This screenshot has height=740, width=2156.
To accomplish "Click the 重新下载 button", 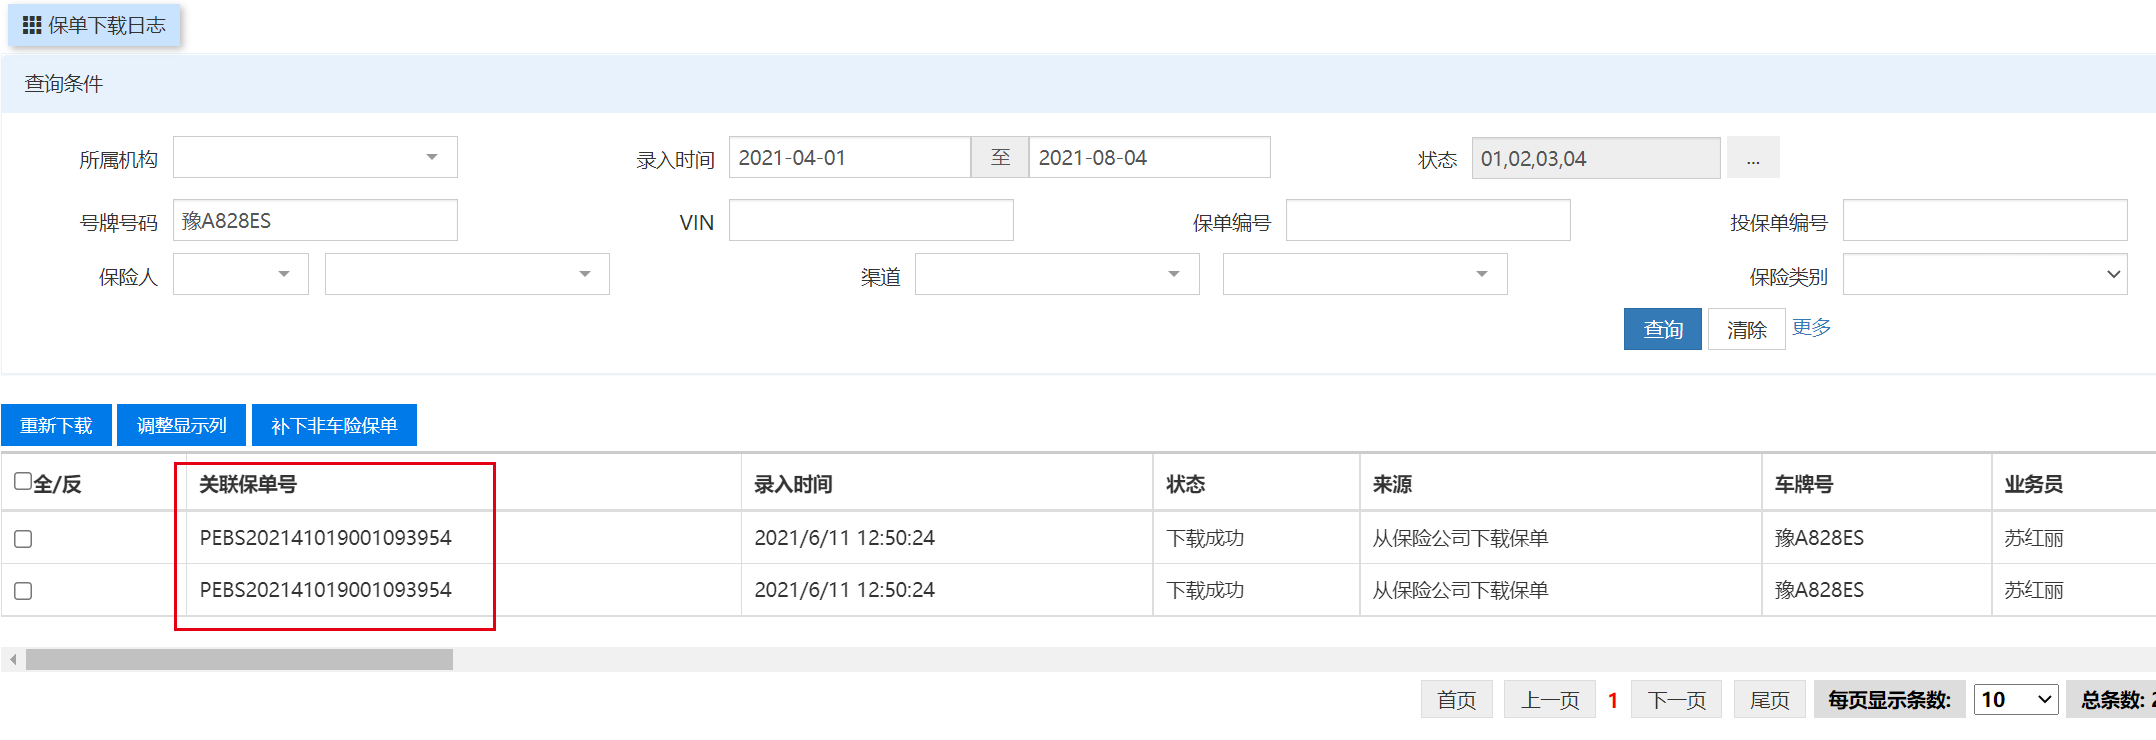I will point(57,426).
